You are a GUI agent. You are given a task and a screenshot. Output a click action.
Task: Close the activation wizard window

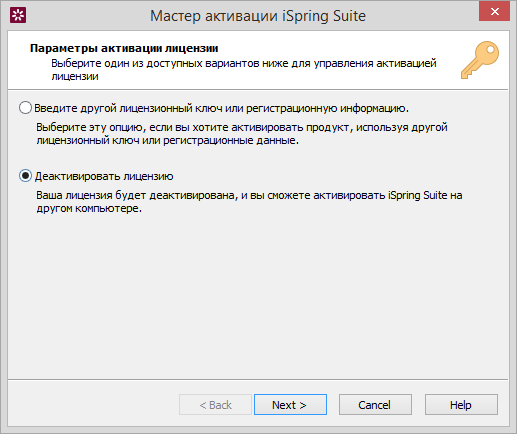[494, 11]
